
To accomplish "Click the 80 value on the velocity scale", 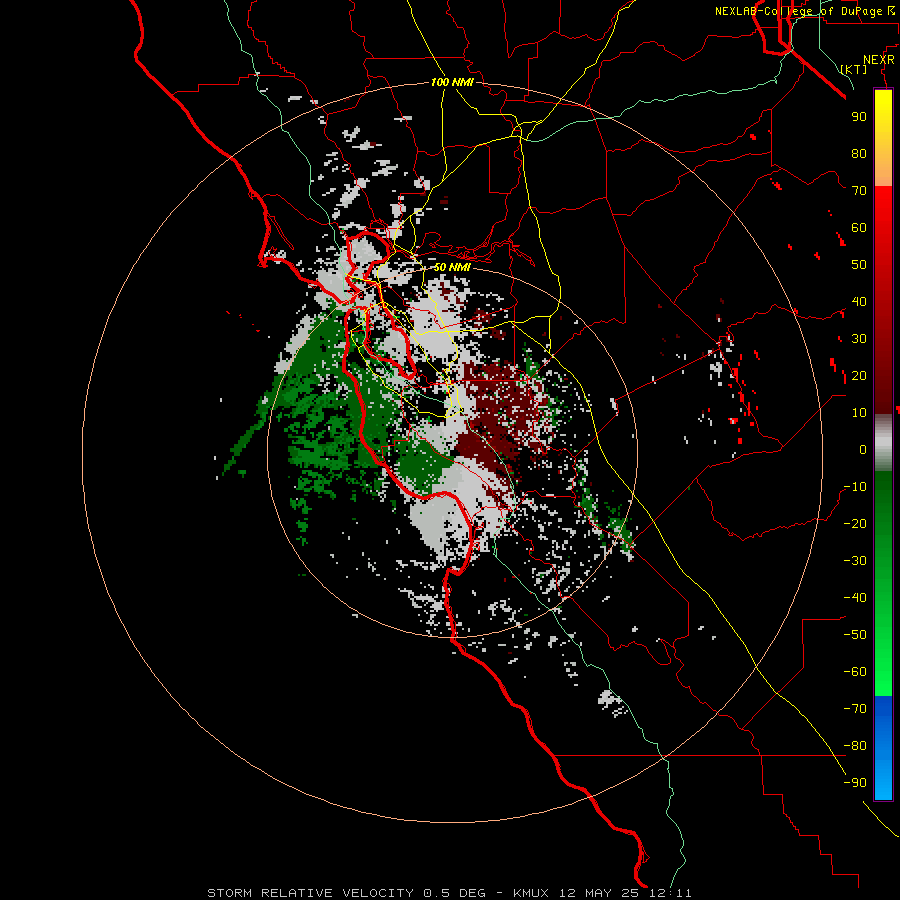I will [859, 154].
